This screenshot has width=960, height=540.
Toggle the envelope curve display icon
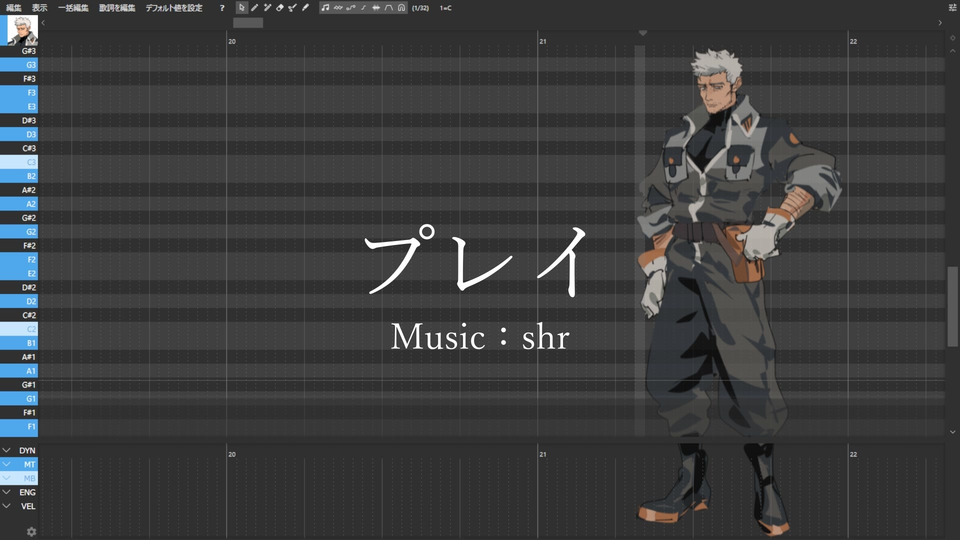tap(389, 8)
